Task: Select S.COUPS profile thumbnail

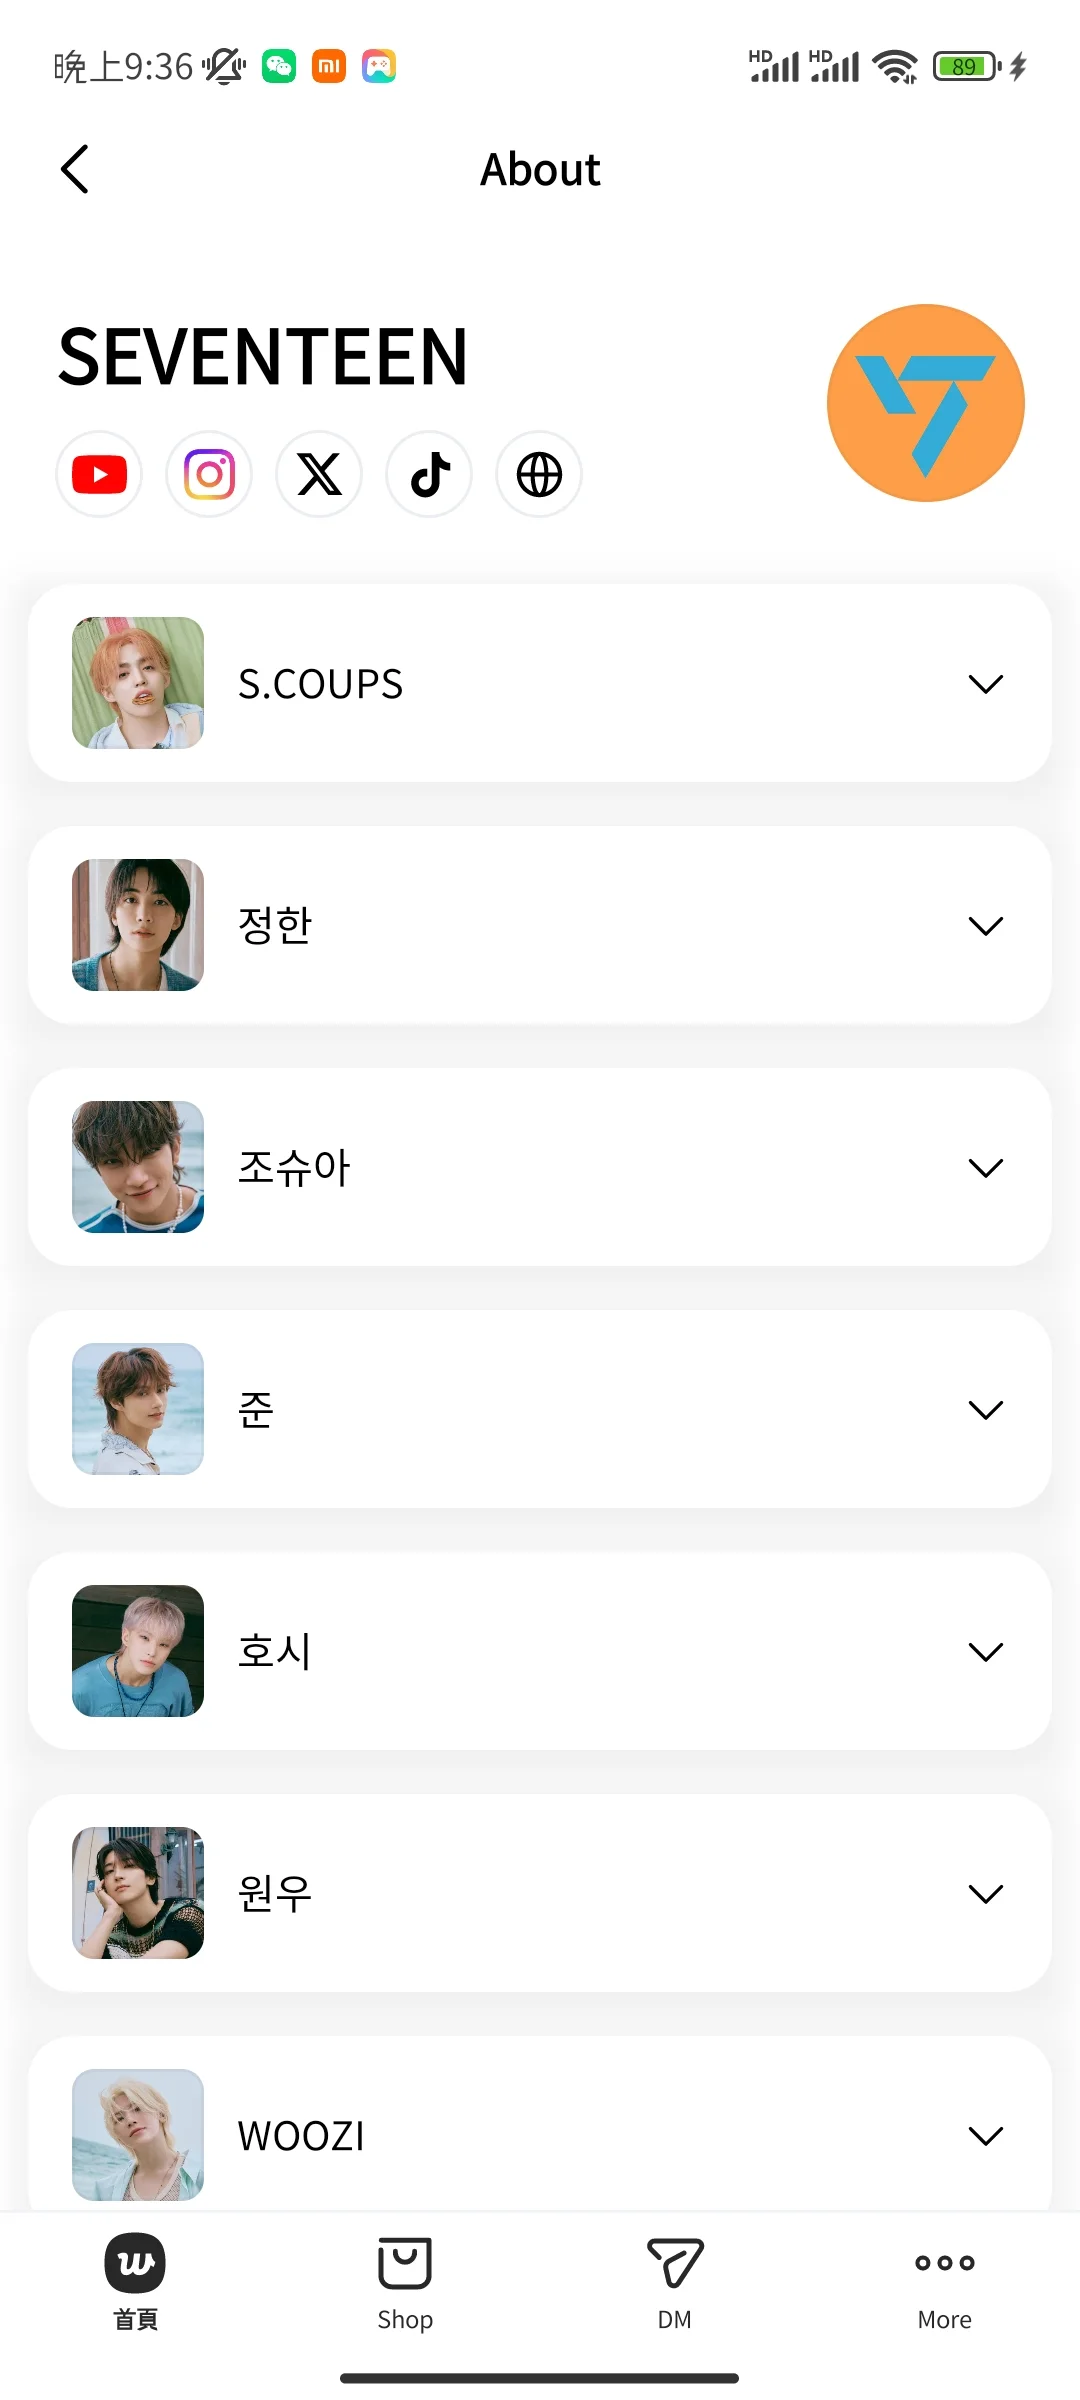Action: coord(138,683)
